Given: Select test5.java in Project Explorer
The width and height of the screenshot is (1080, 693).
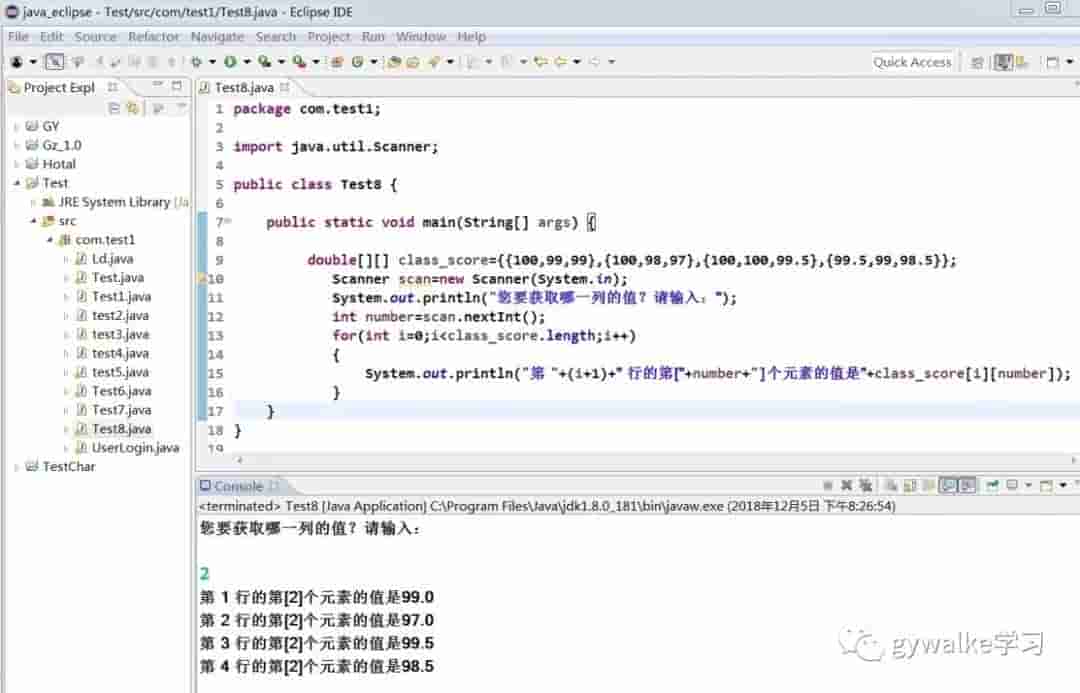Looking at the screenshot, I should 120,372.
